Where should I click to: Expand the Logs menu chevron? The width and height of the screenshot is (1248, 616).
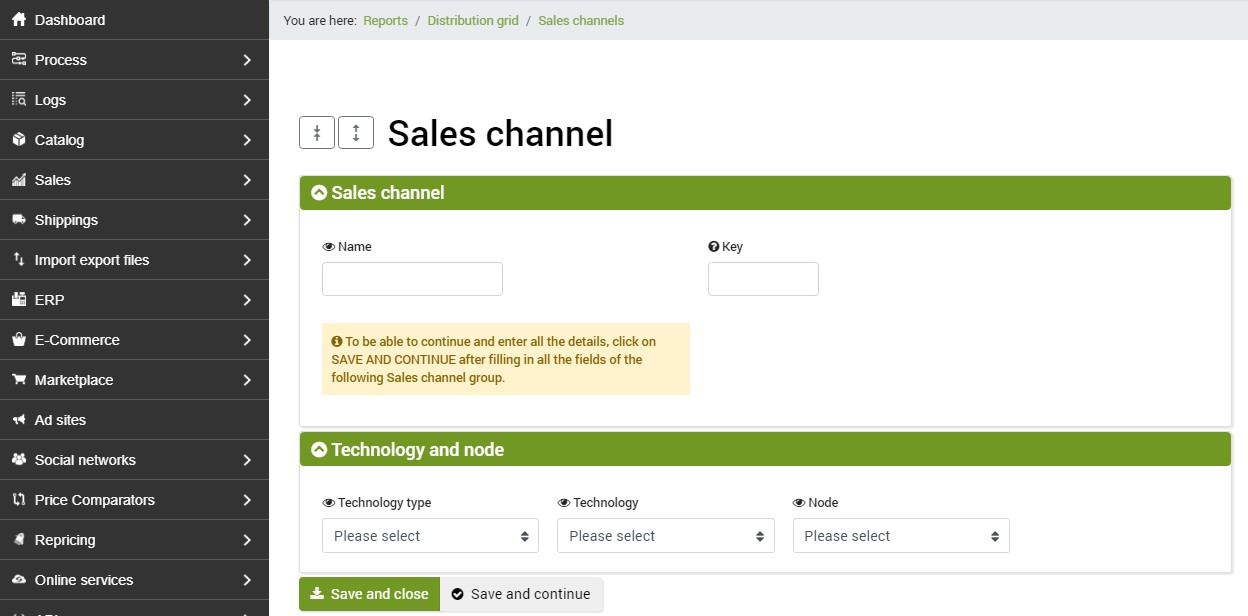247,100
